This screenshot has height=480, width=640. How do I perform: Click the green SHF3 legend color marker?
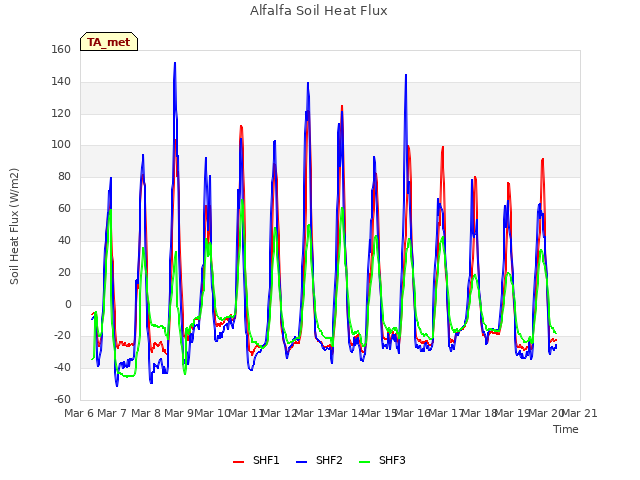pyautogui.click(x=364, y=462)
